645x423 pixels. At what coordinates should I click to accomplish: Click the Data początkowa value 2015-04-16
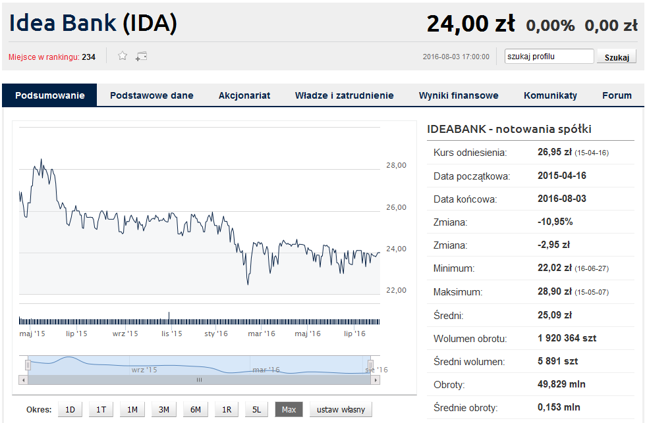click(x=562, y=176)
